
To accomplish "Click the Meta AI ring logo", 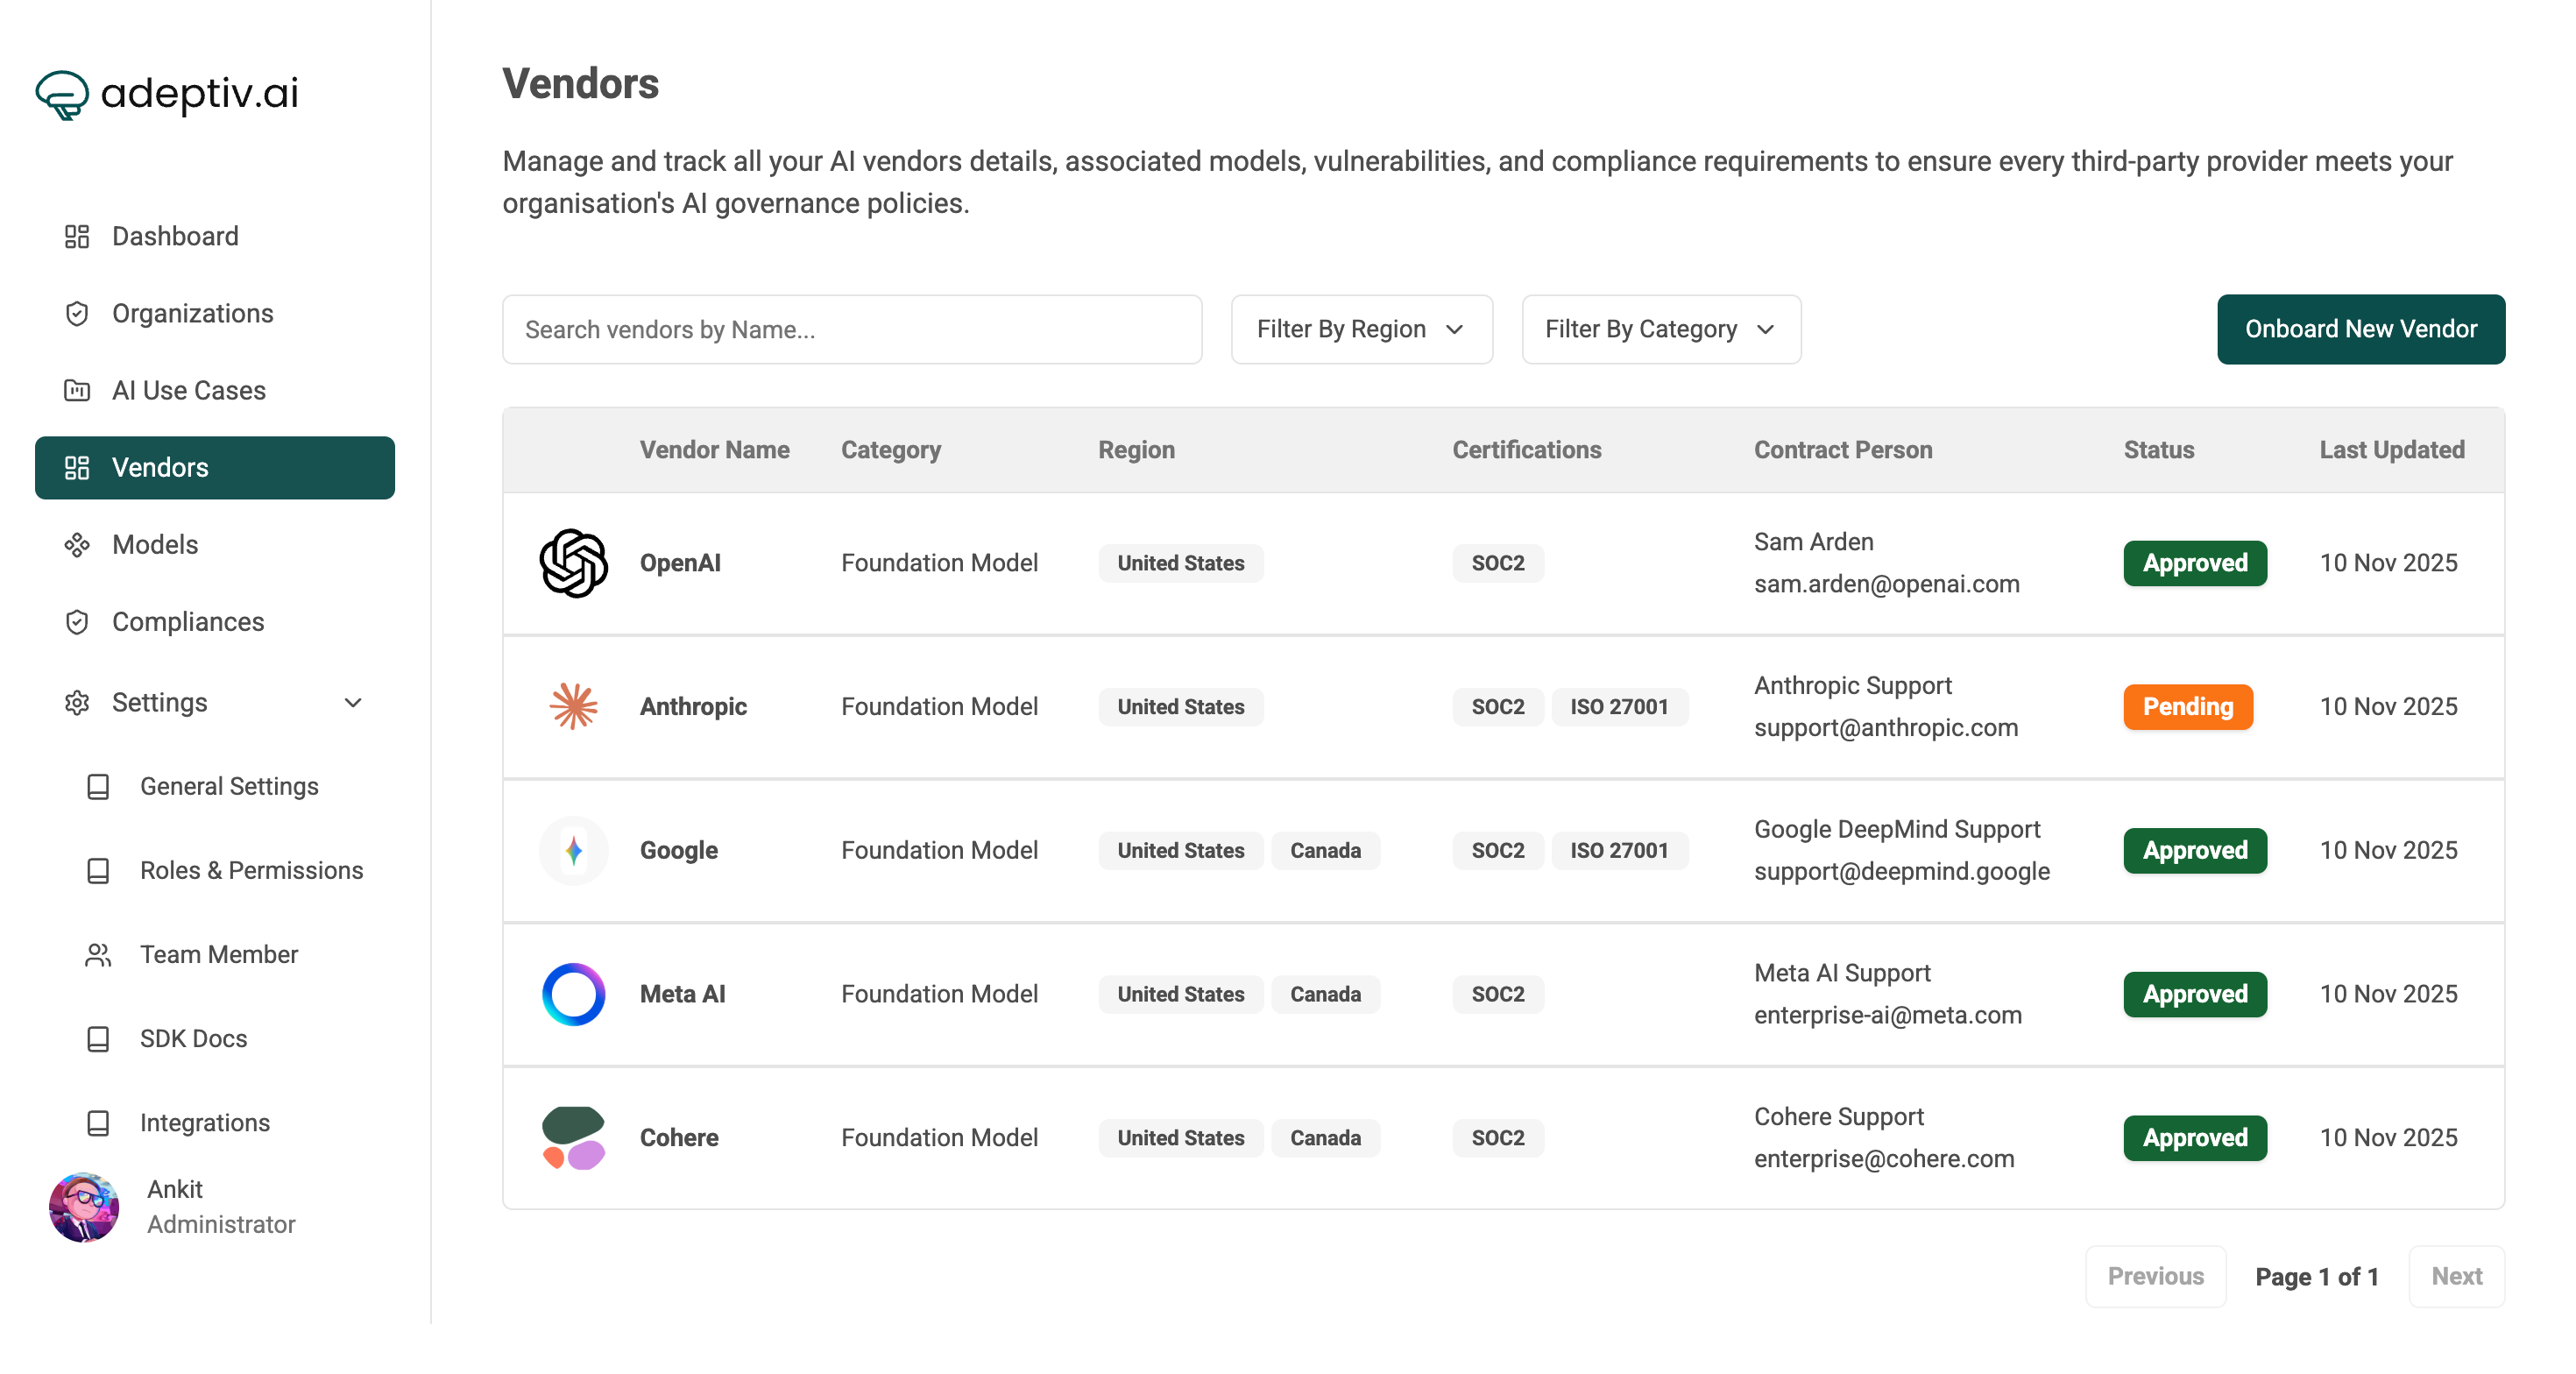I will pos(573,994).
